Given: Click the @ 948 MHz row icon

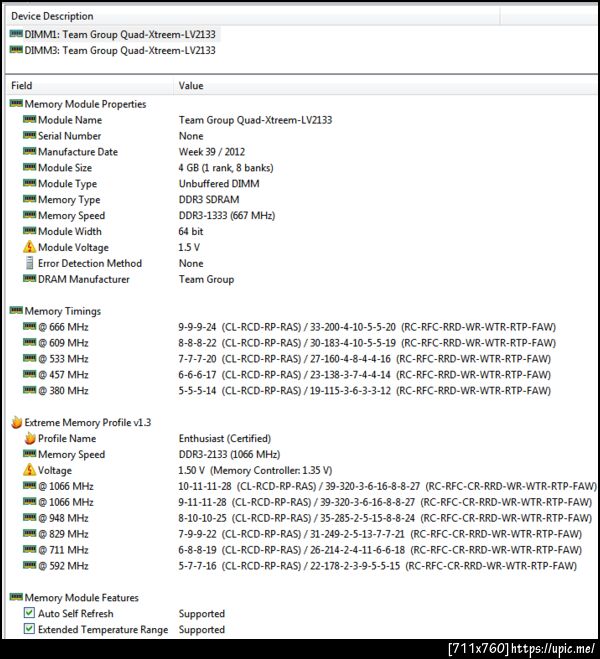Looking at the screenshot, I should [x=29, y=517].
